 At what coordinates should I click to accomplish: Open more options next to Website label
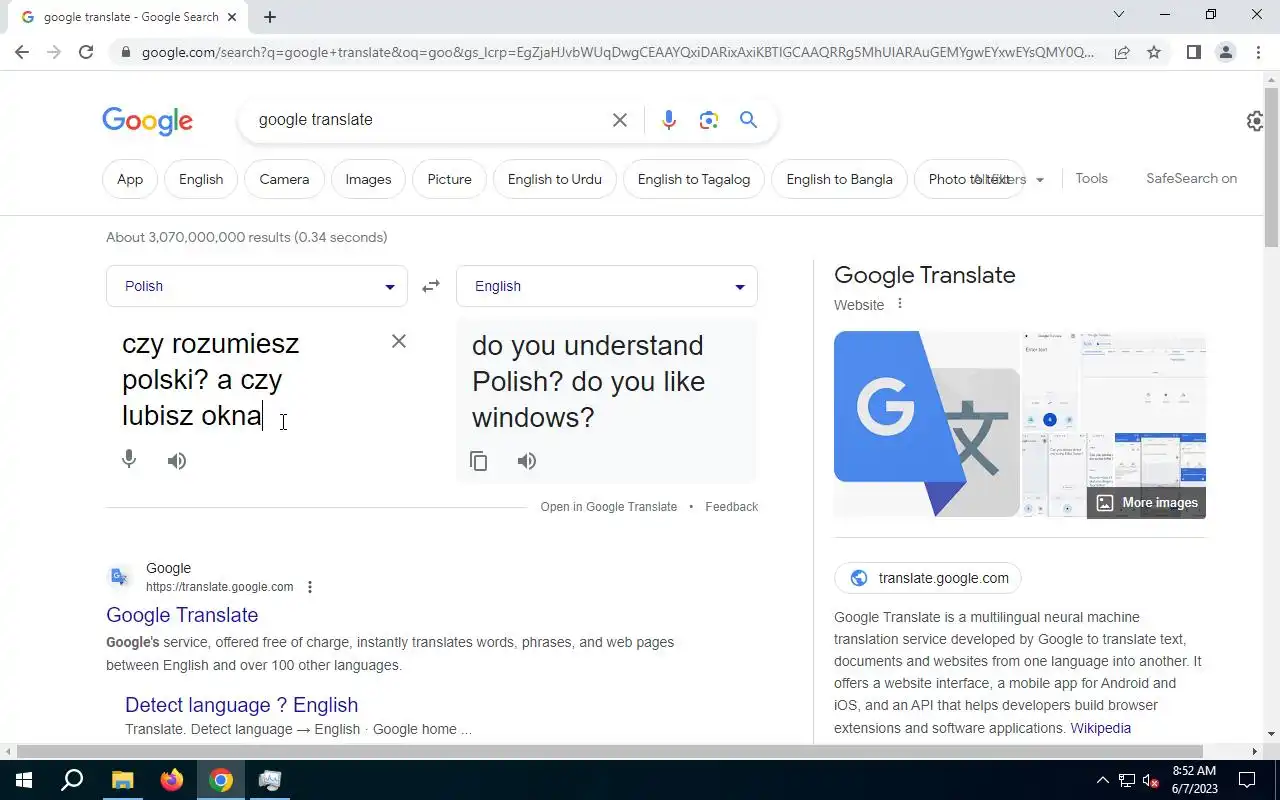click(899, 304)
